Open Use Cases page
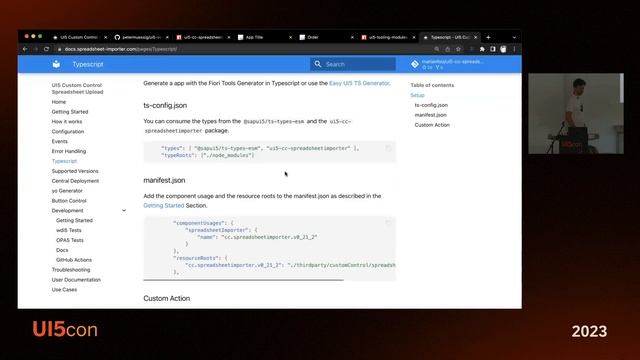Viewport: 640px width, 360px height. 64,289
